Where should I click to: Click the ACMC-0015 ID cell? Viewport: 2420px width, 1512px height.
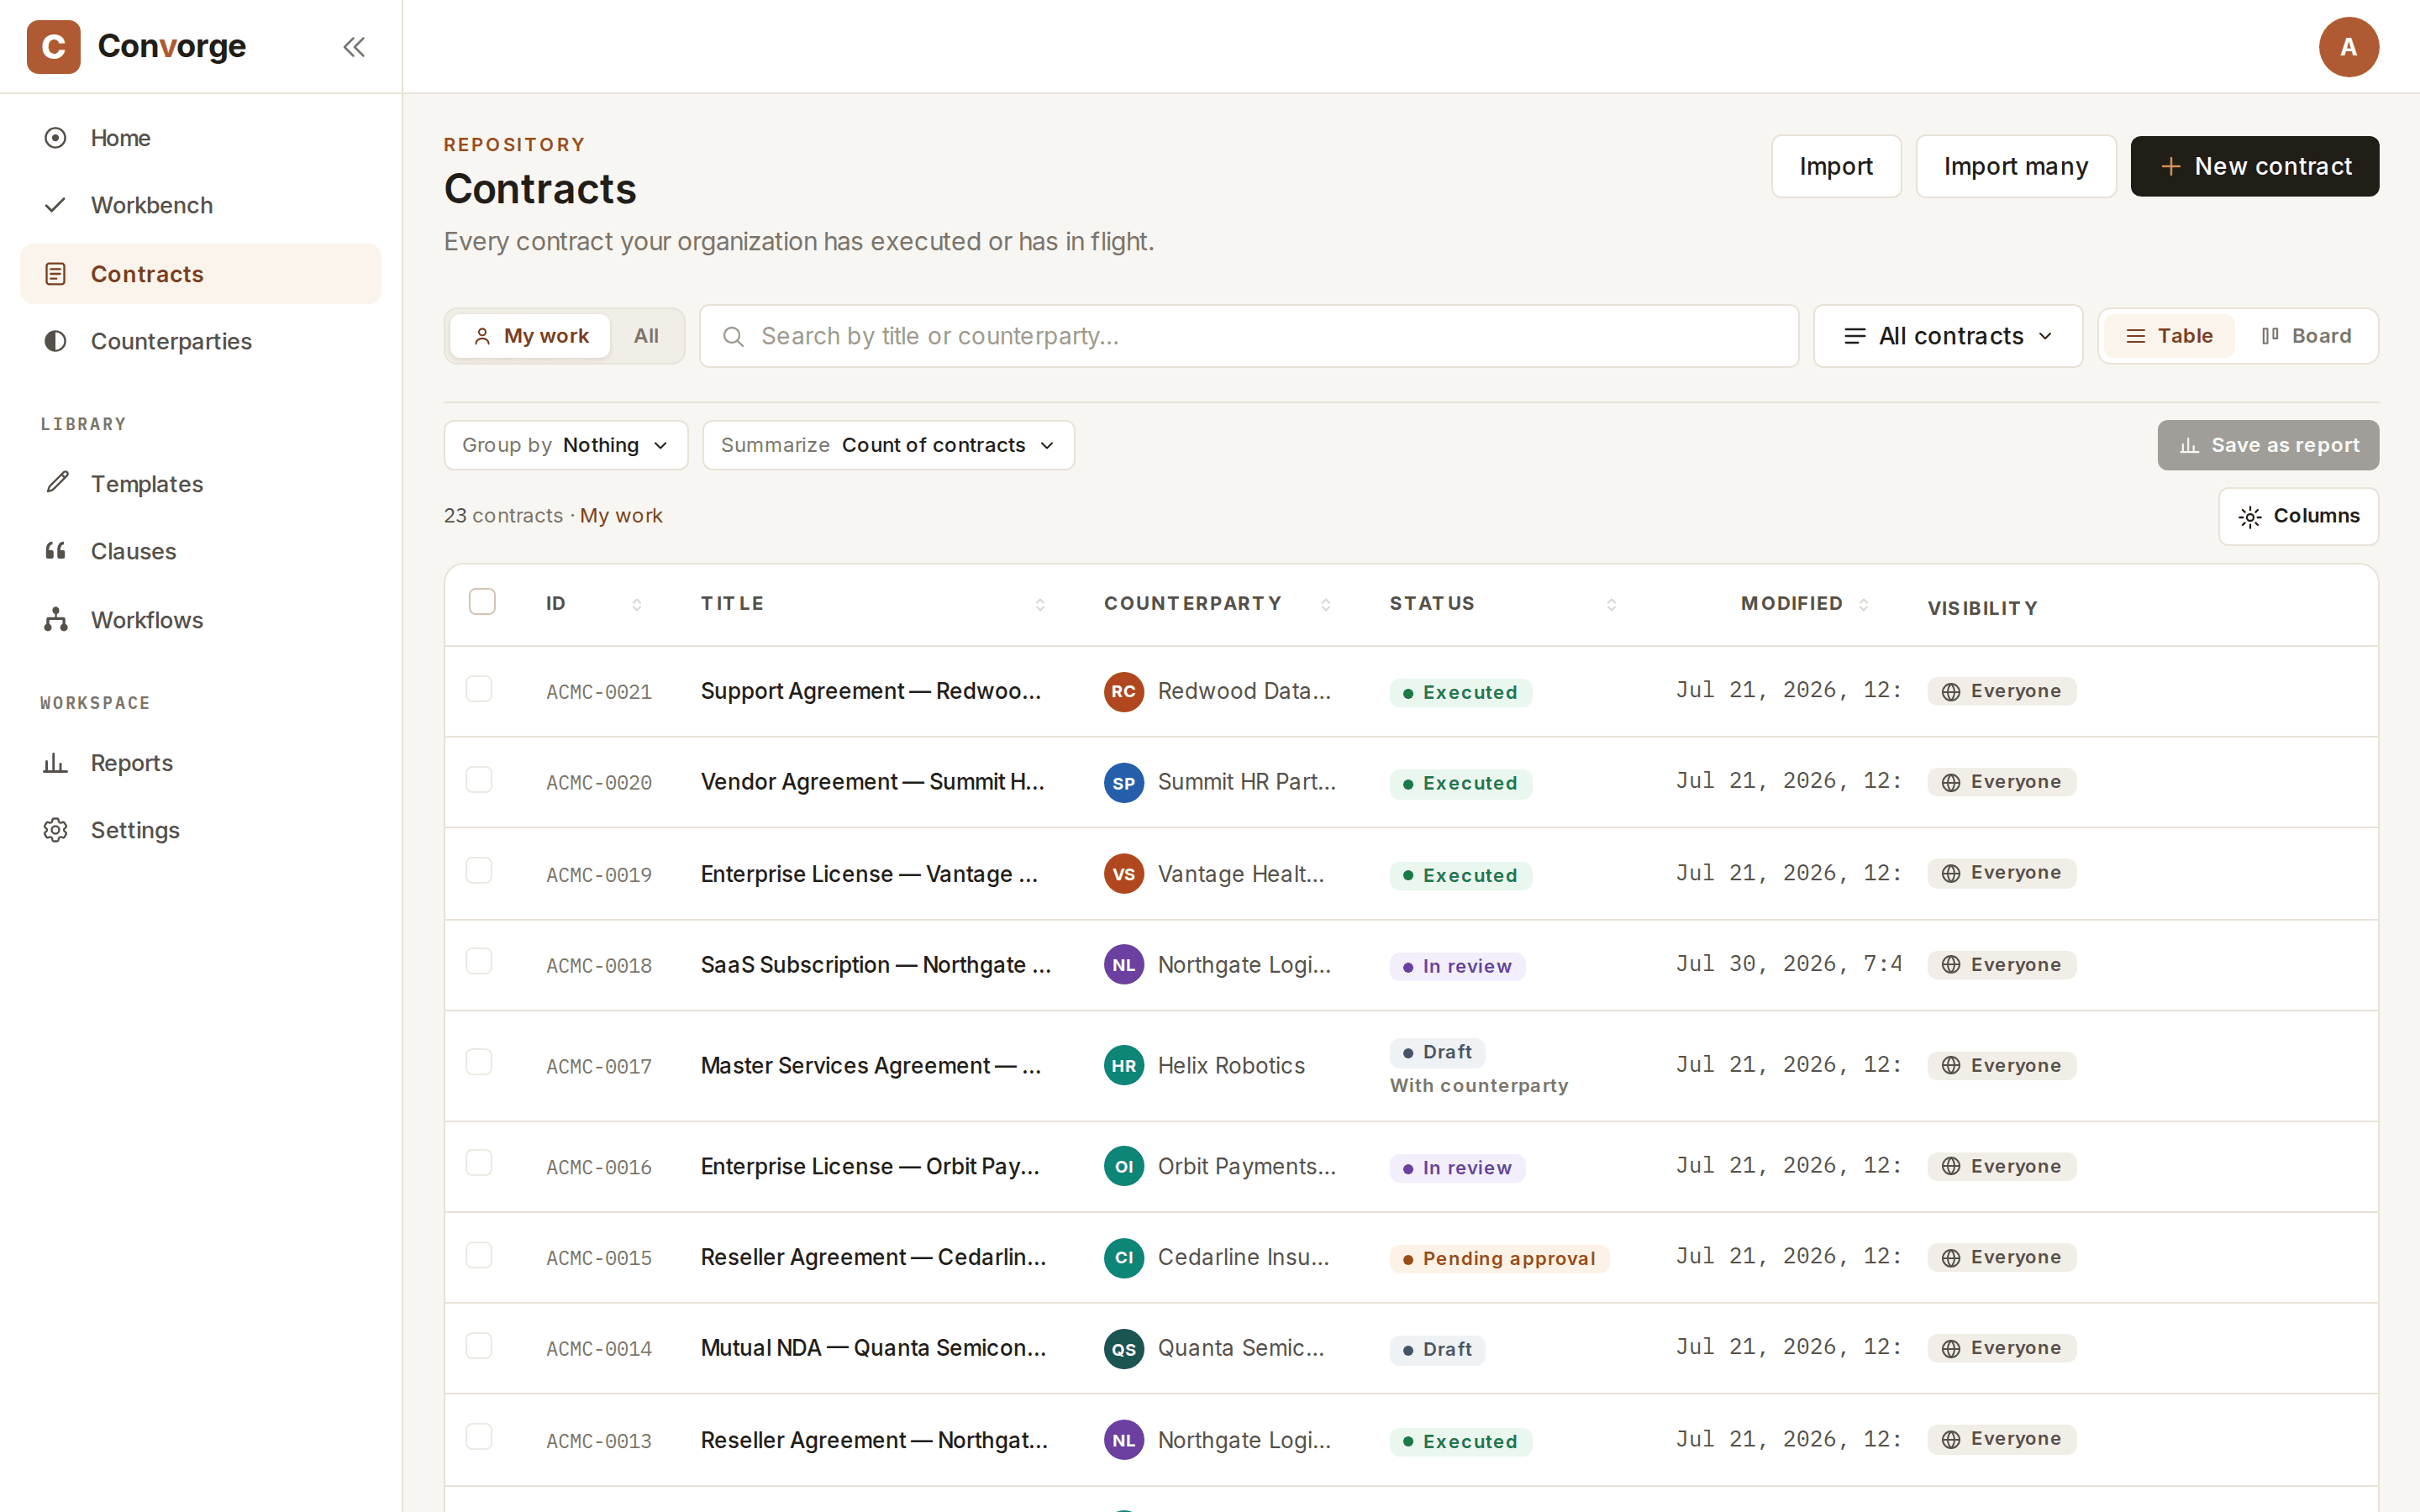(599, 1258)
